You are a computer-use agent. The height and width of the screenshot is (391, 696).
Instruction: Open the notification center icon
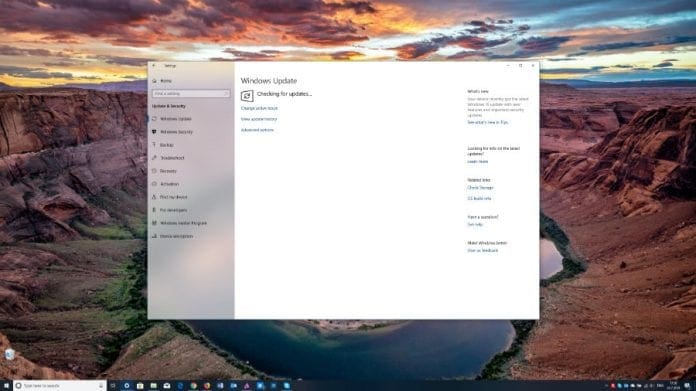[687, 386]
